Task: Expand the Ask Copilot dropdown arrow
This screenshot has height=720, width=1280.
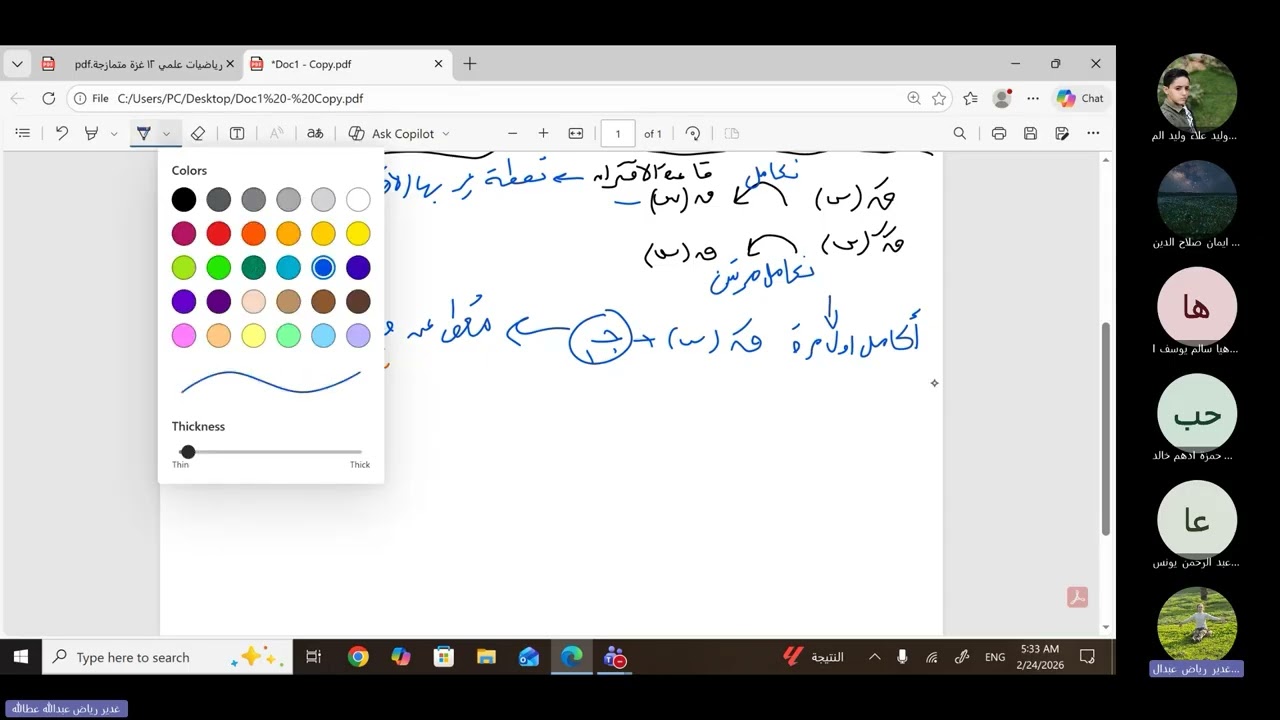Action: click(x=446, y=133)
